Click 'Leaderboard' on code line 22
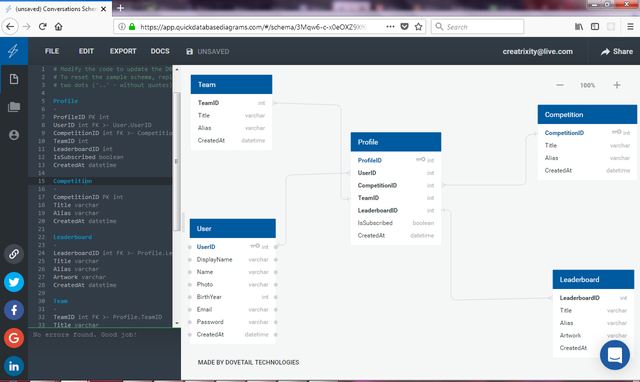The width and height of the screenshot is (640, 382). [x=73, y=237]
